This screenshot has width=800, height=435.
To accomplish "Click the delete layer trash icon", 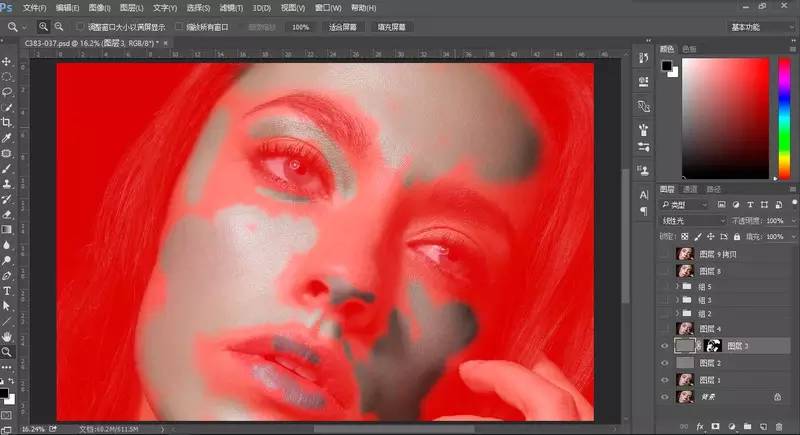I will coord(777,426).
